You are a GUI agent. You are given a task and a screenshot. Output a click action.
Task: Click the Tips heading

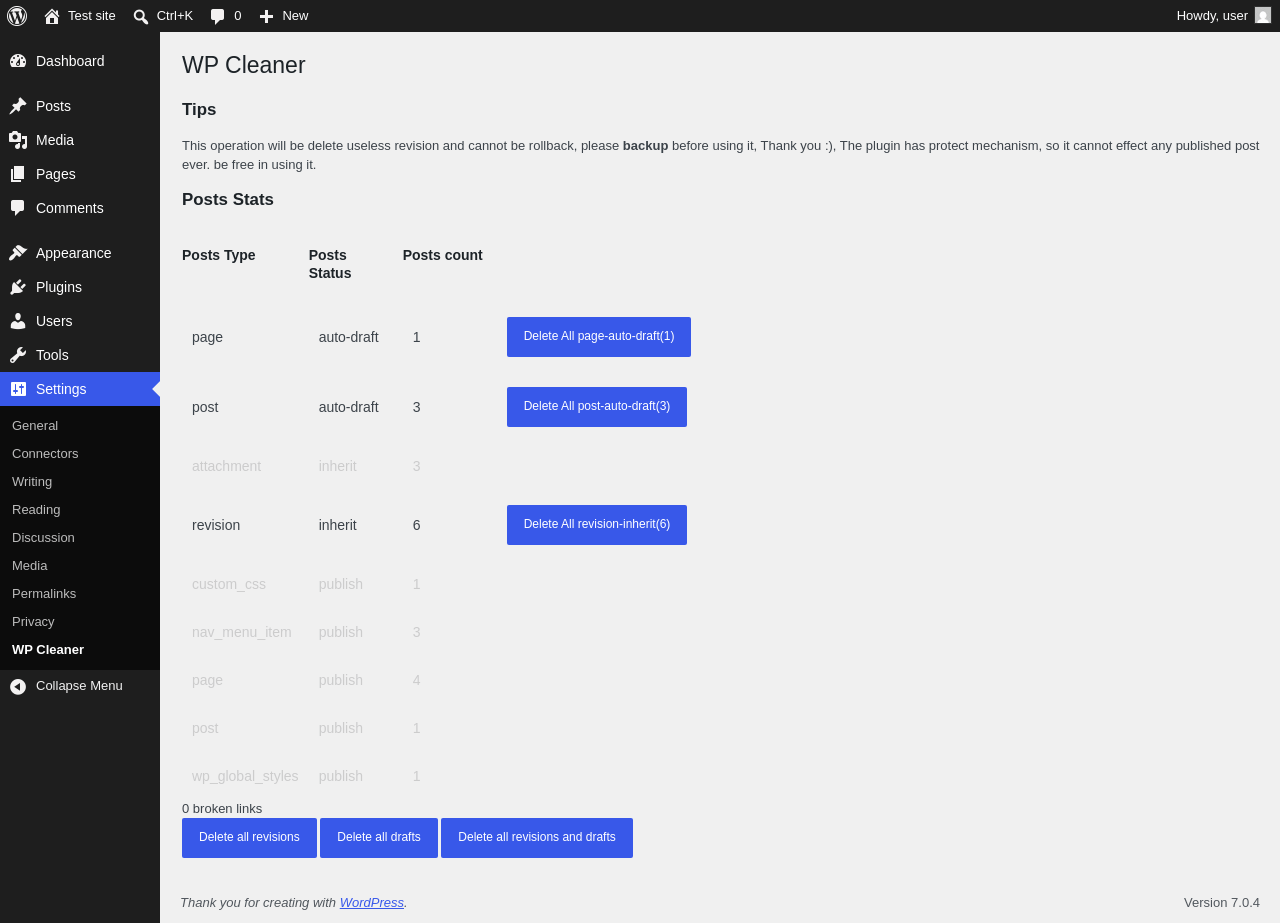pyautogui.click(x=199, y=110)
